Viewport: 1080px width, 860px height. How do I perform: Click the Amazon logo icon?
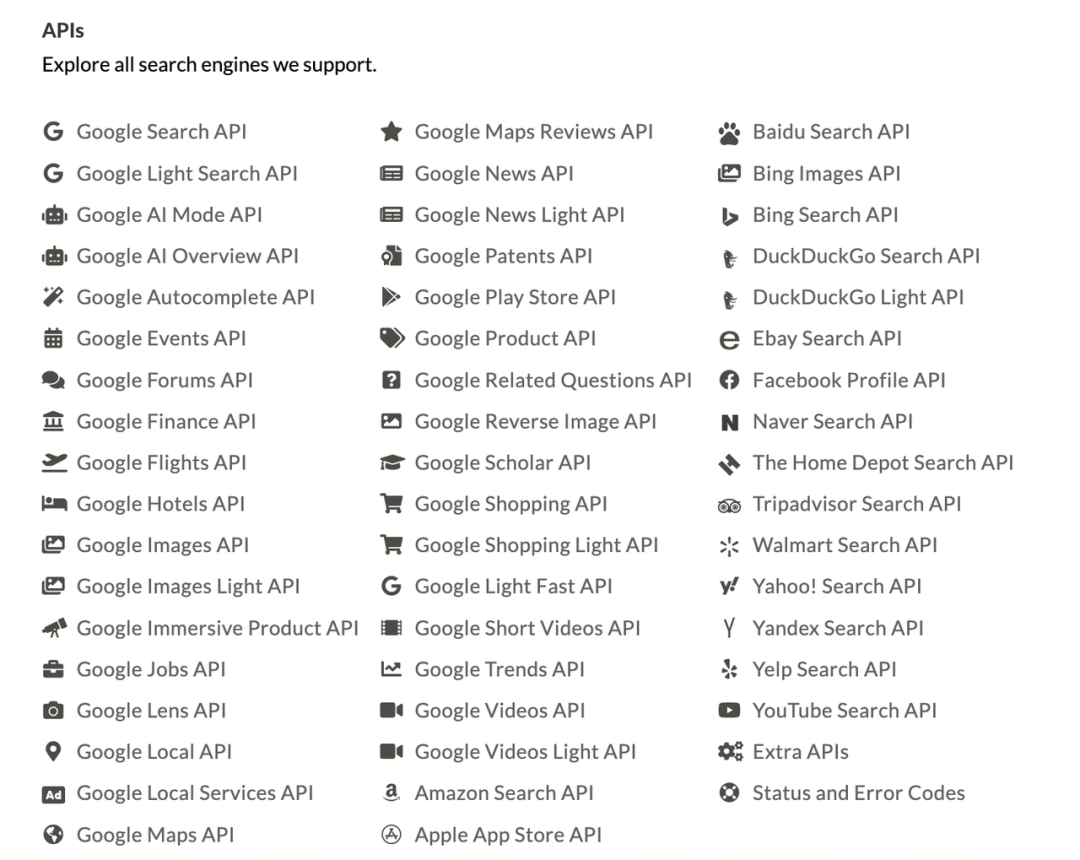tap(391, 793)
